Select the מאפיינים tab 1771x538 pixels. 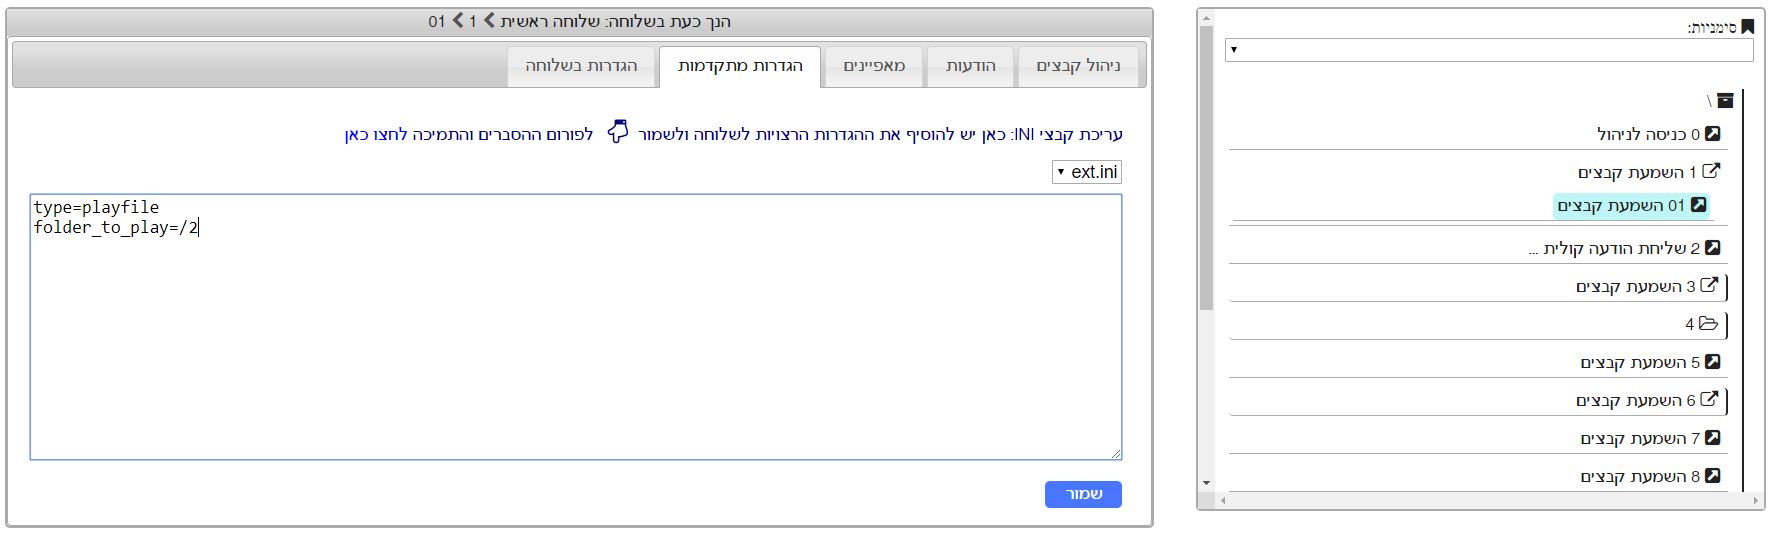[874, 66]
